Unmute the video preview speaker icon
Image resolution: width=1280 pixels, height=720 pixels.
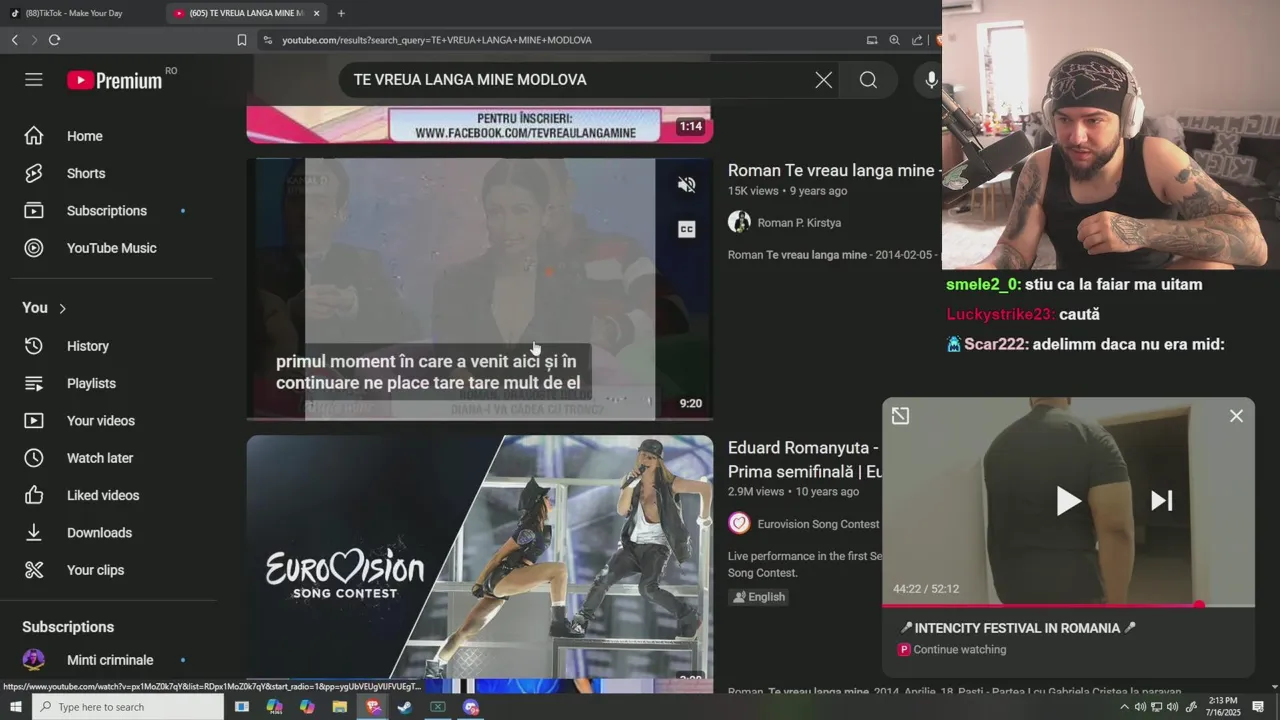click(x=686, y=185)
